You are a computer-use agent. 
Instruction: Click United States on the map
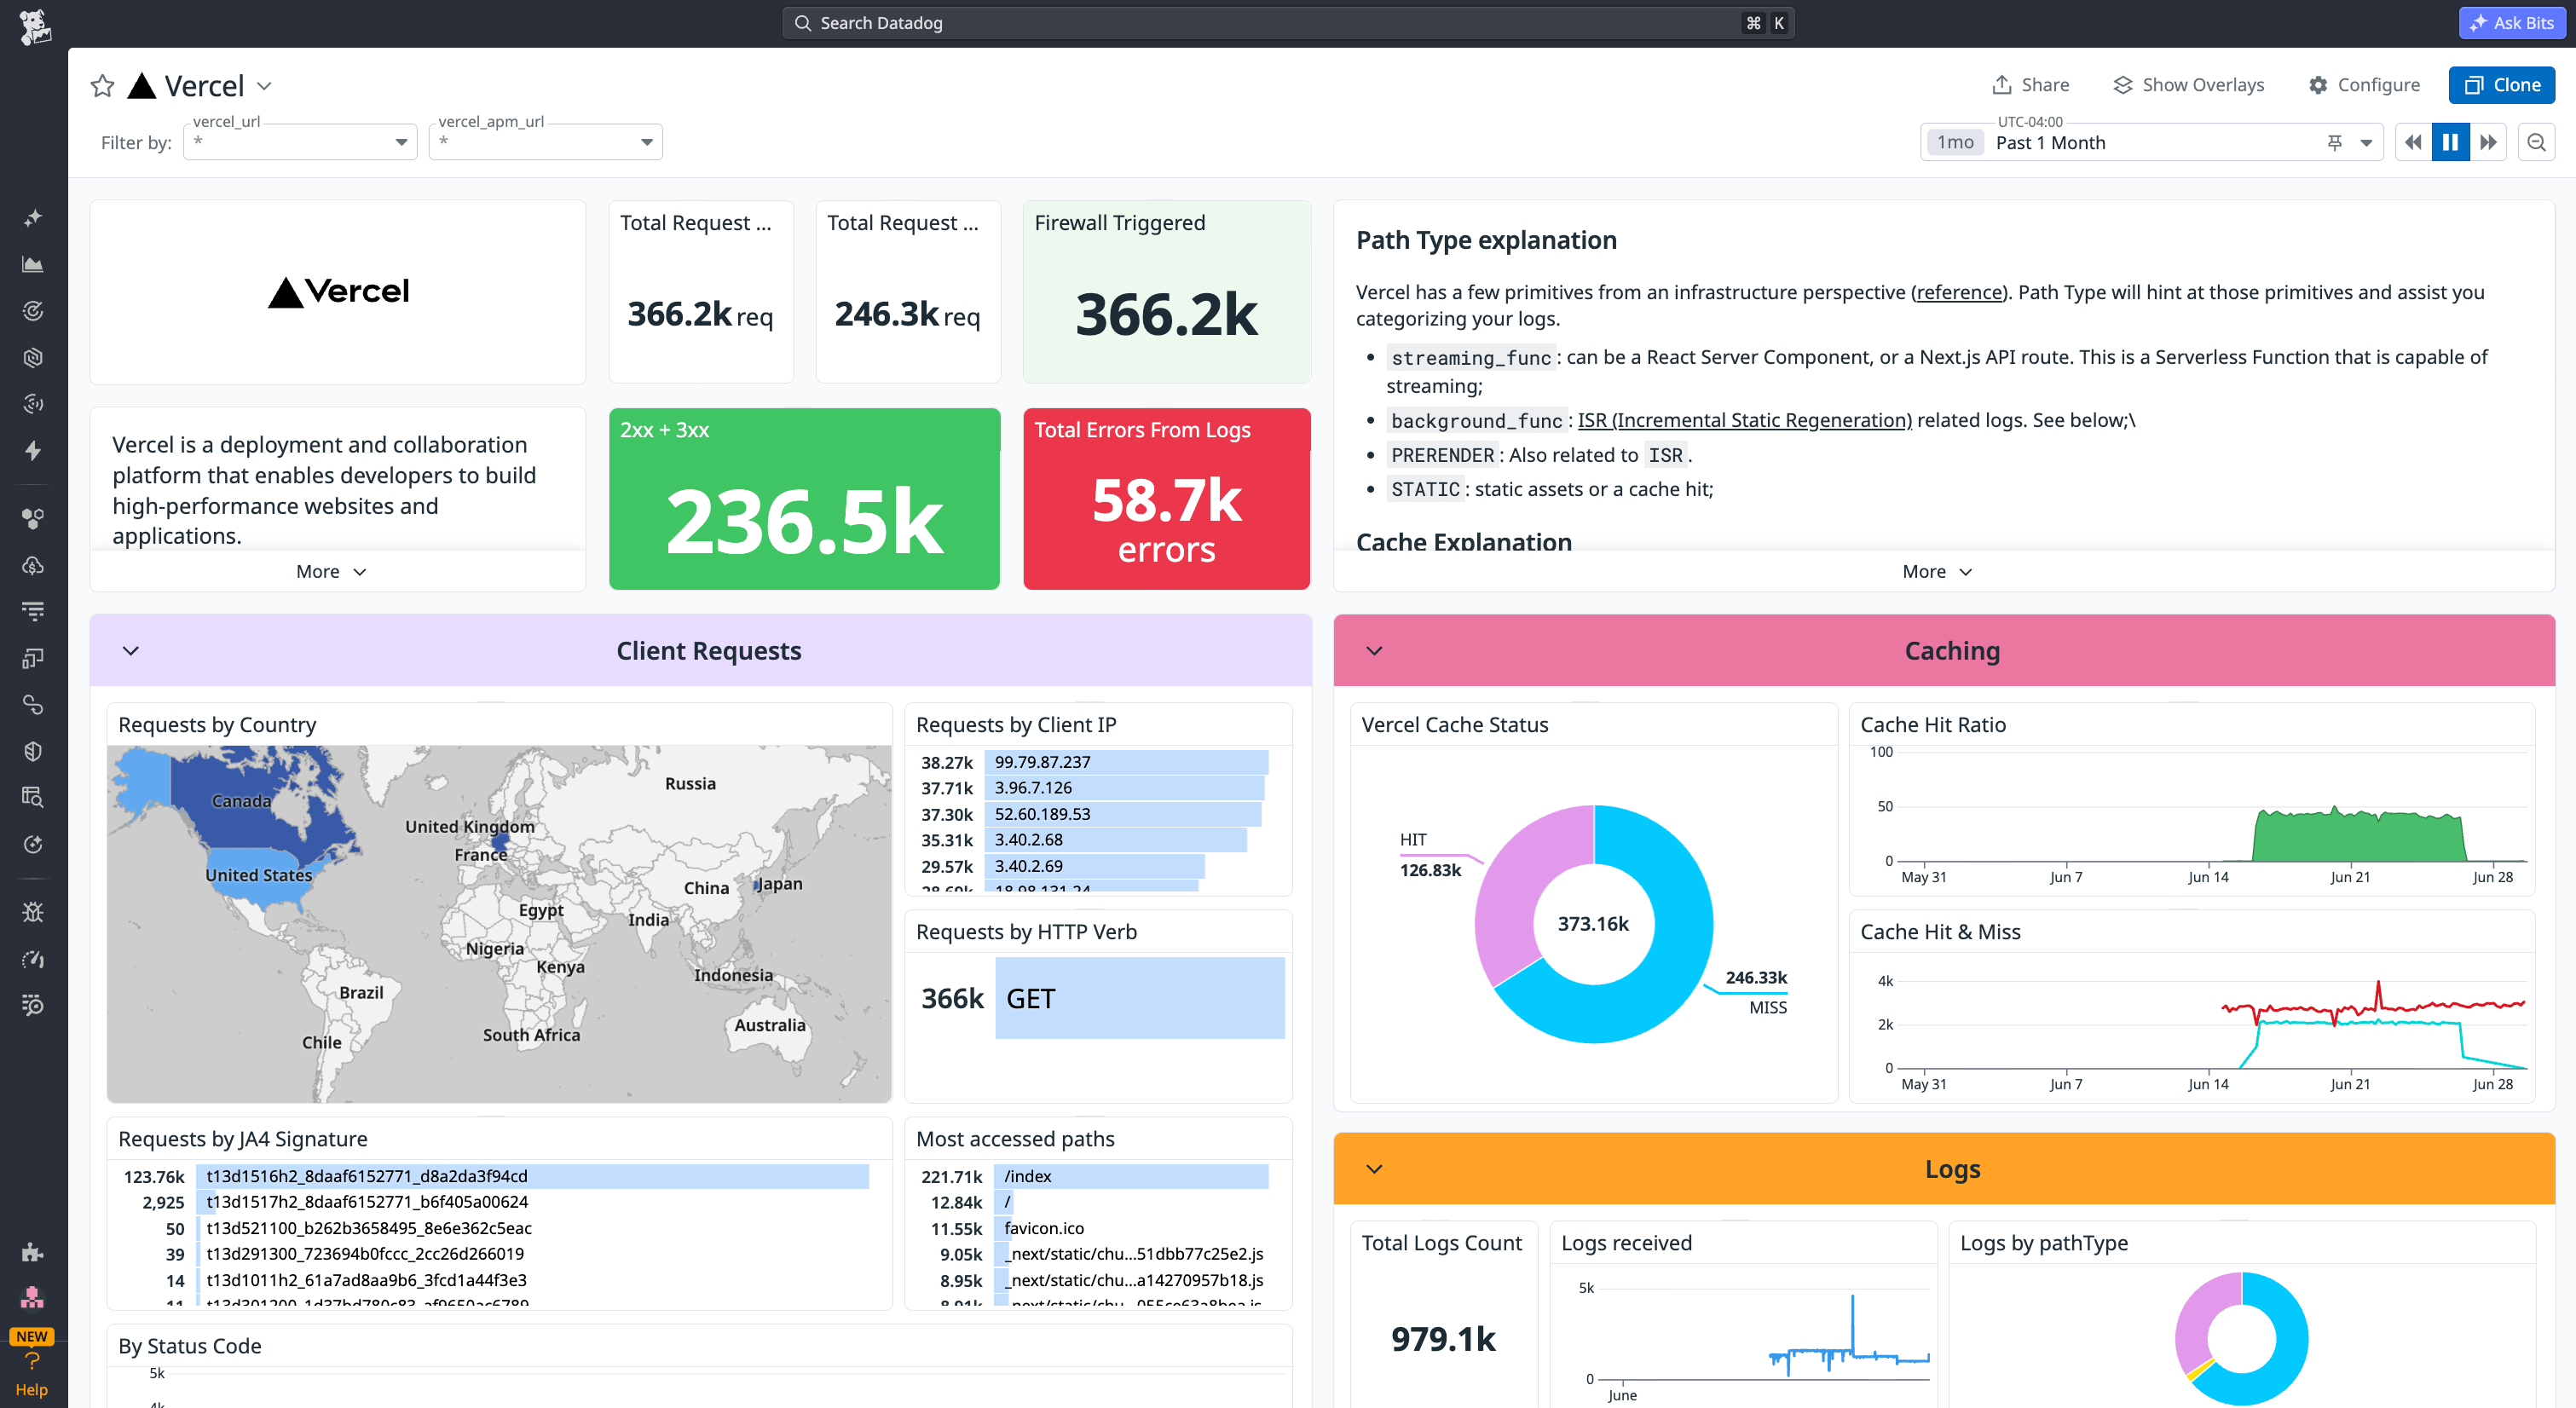259,875
